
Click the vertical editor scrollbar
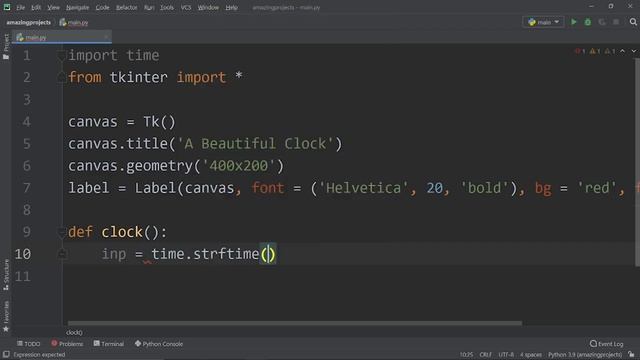[x=638, y=162]
